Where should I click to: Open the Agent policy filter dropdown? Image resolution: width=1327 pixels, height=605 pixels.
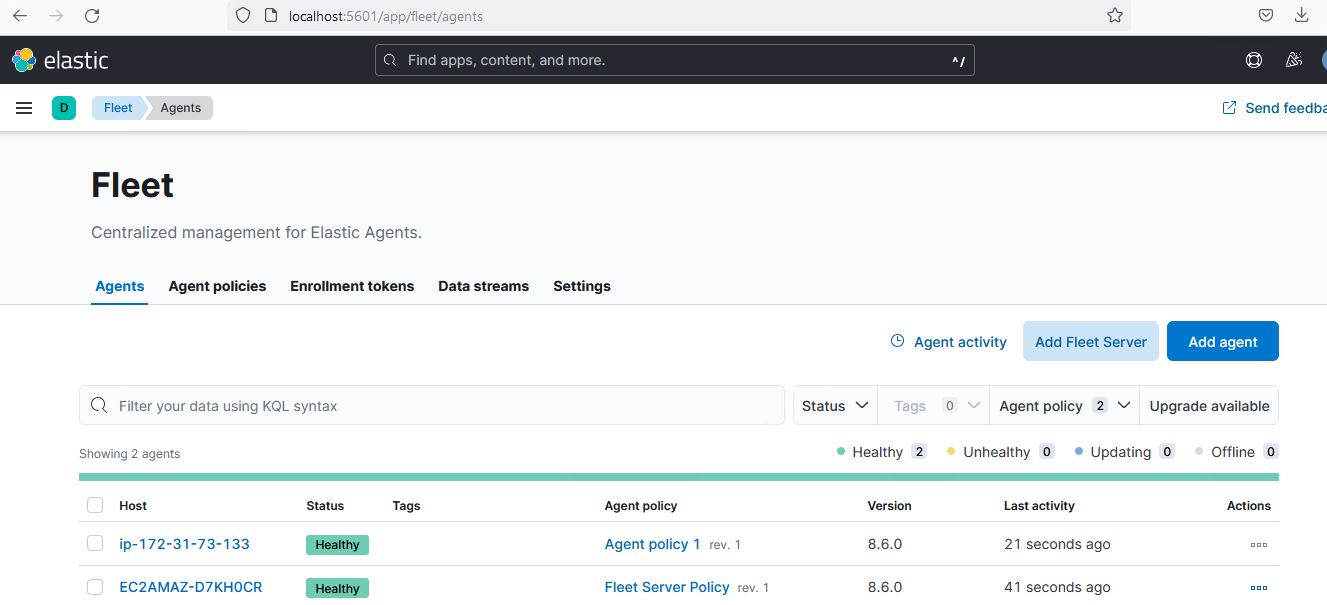1063,405
